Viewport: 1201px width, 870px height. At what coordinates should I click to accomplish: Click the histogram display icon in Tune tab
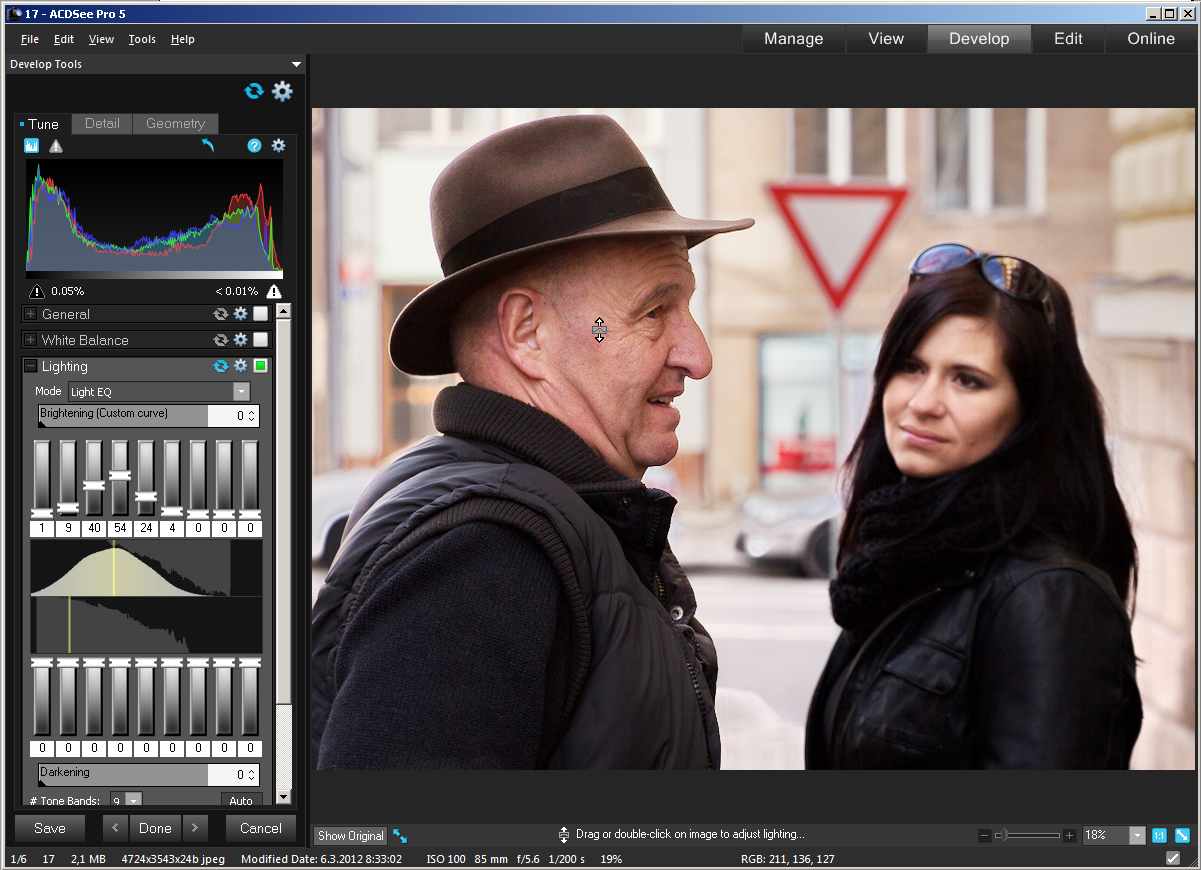pos(31,146)
